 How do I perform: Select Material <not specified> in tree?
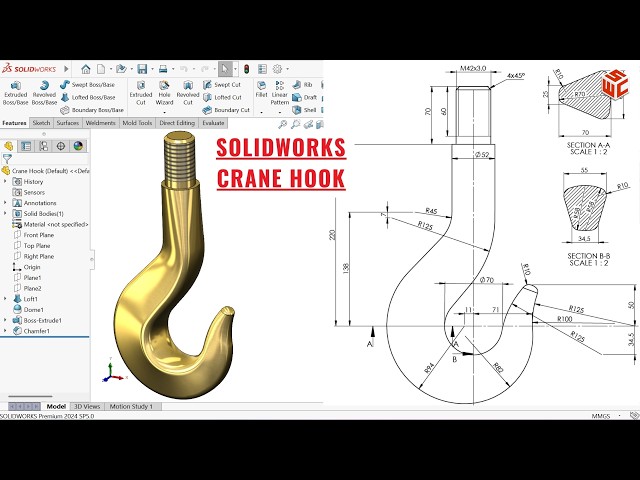click(x=51, y=224)
